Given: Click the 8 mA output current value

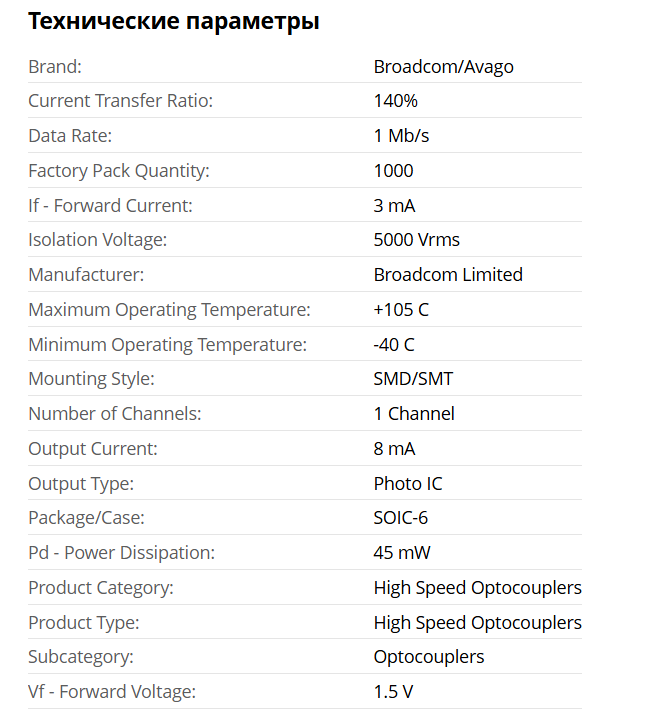Looking at the screenshot, I should (394, 449).
